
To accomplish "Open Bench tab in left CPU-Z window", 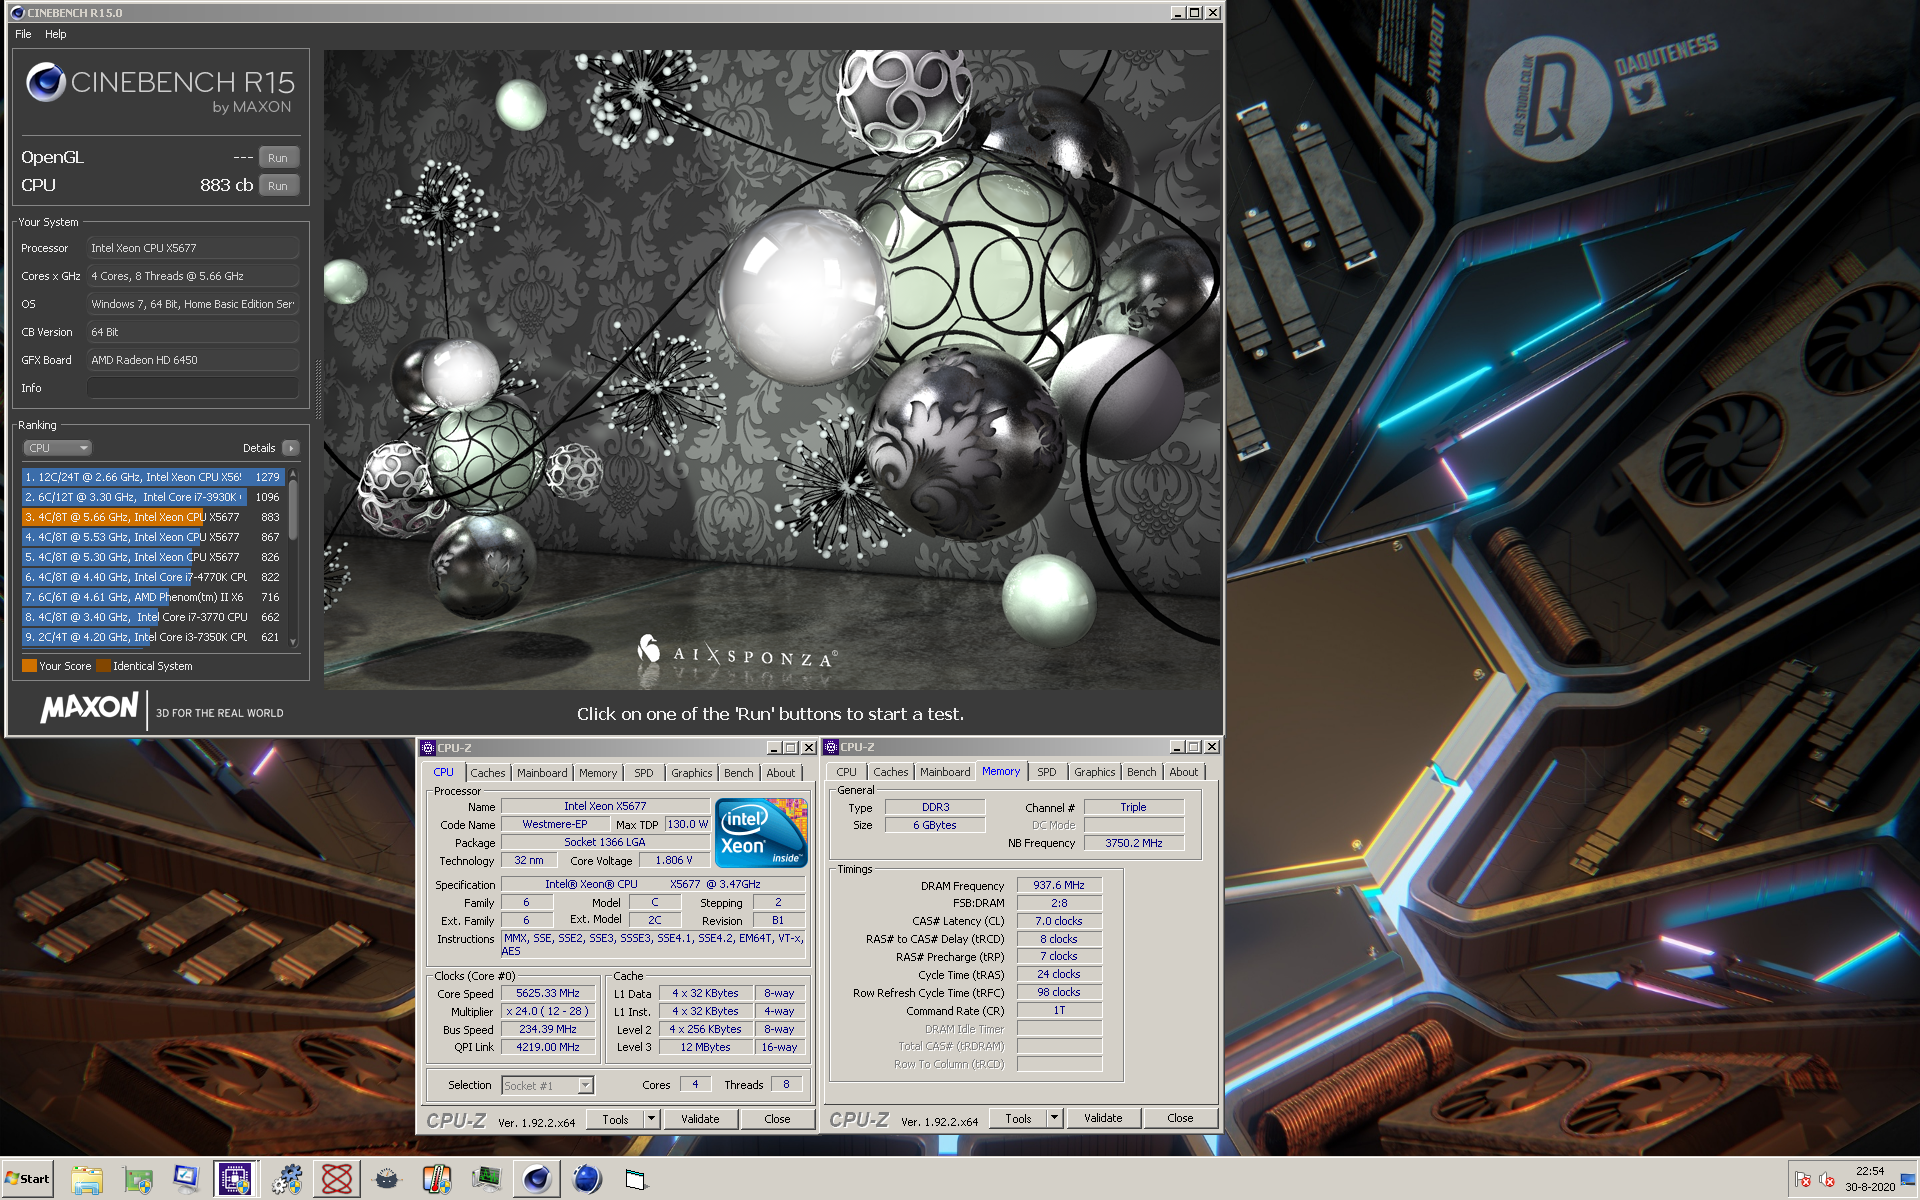I will click(739, 773).
